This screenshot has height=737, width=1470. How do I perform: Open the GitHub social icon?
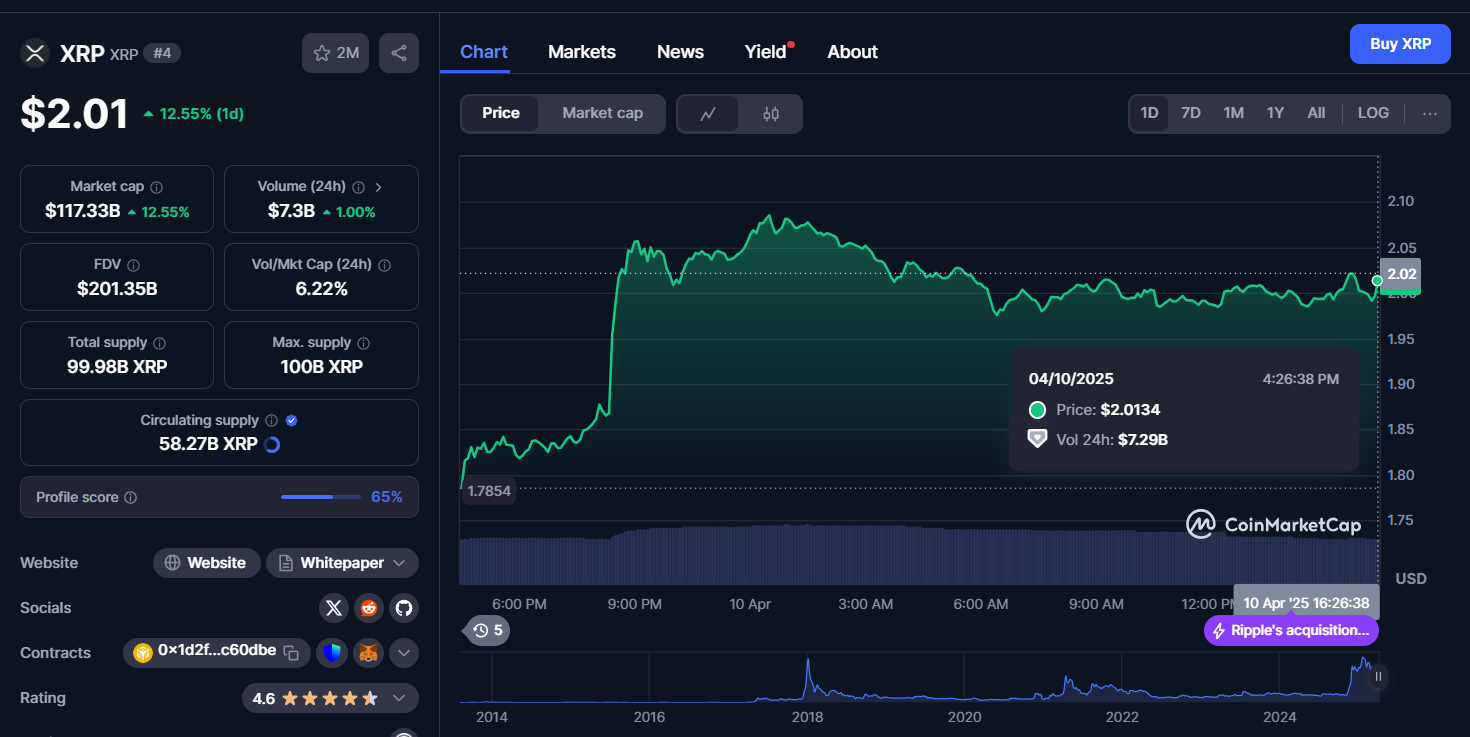403,608
